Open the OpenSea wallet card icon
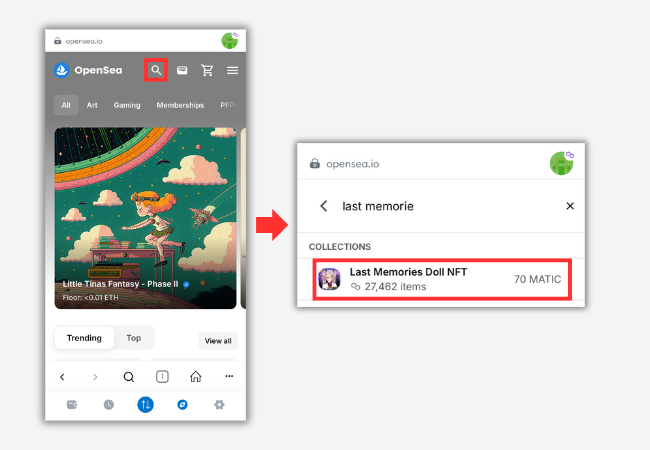This screenshot has height=450, width=650. pyautogui.click(x=182, y=70)
